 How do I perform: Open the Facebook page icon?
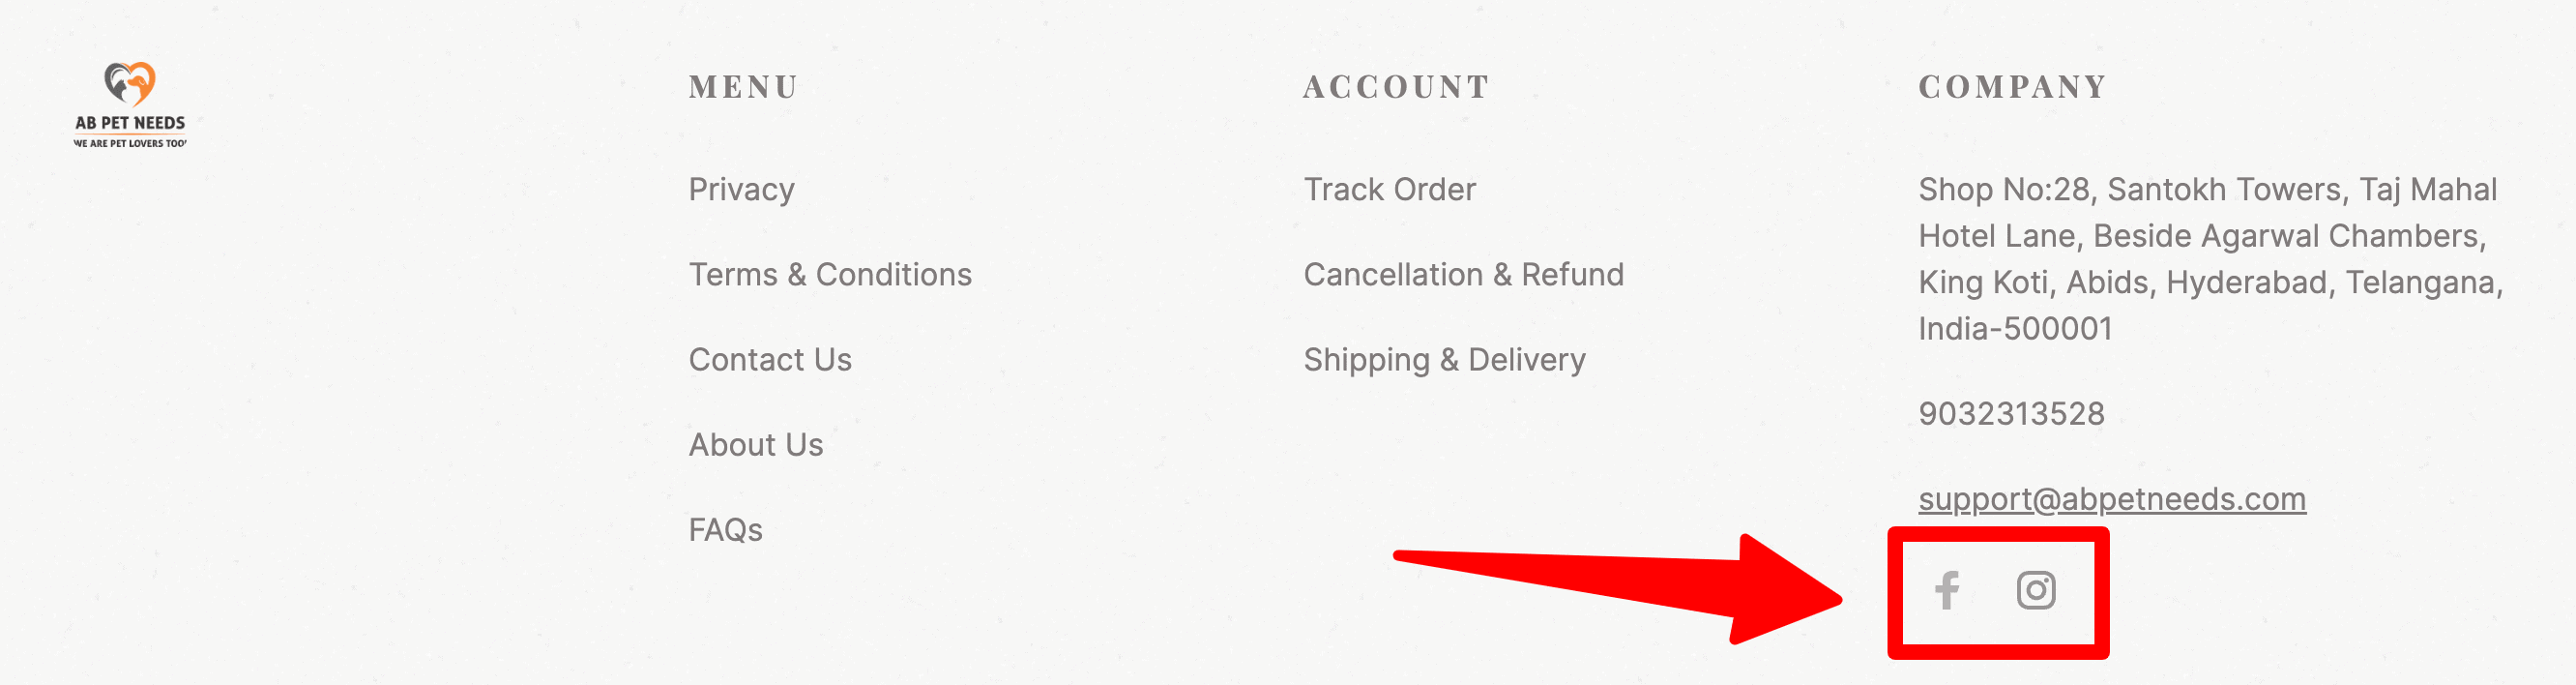1946,590
